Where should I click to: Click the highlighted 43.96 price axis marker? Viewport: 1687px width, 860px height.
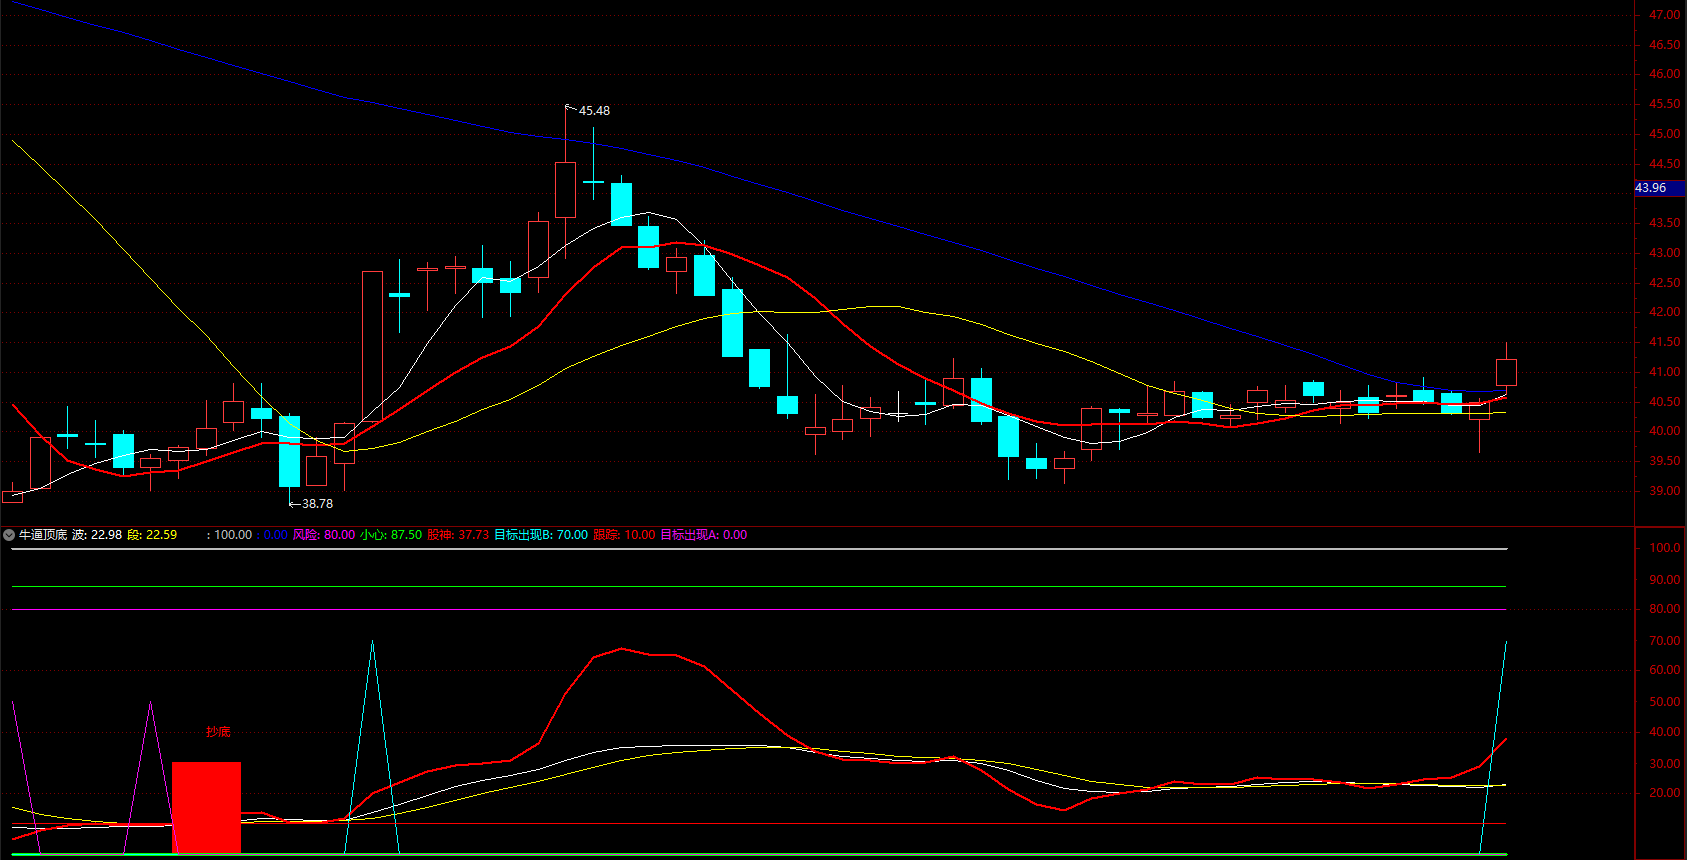pyautogui.click(x=1660, y=188)
